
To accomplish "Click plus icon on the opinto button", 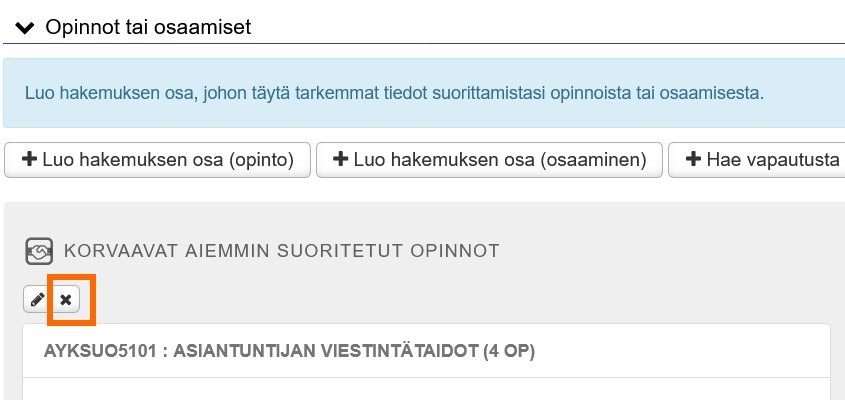I will pyautogui.click(x=29, y=159).
